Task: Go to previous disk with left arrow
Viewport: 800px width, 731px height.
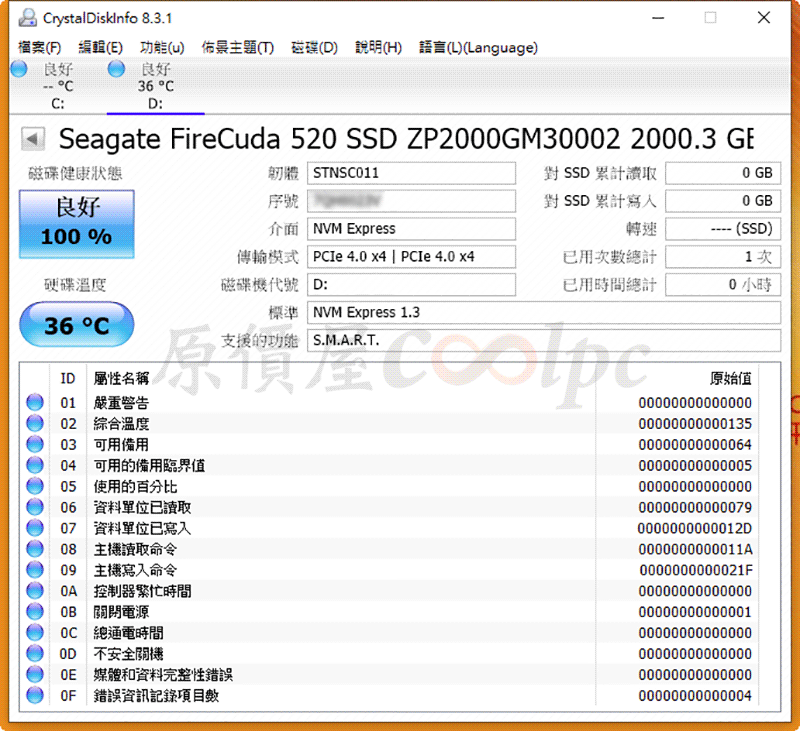Action: point(33,139)
